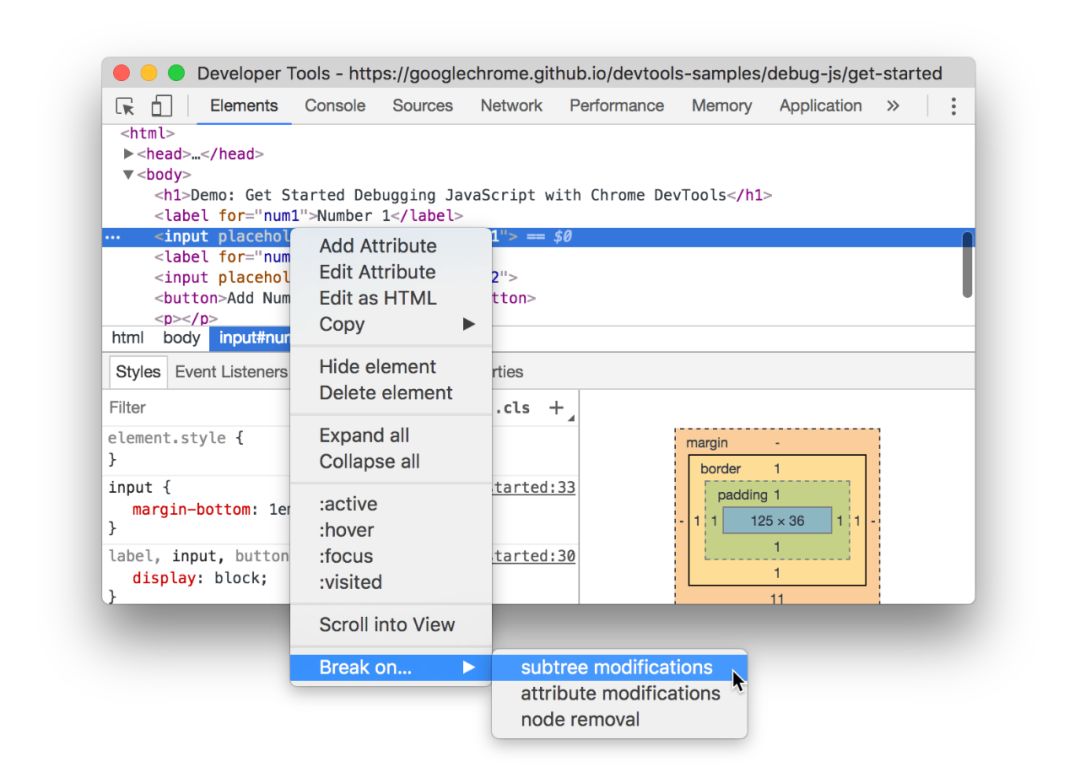
Task: Open the Event Listeners tab
Action: [231, 372]
